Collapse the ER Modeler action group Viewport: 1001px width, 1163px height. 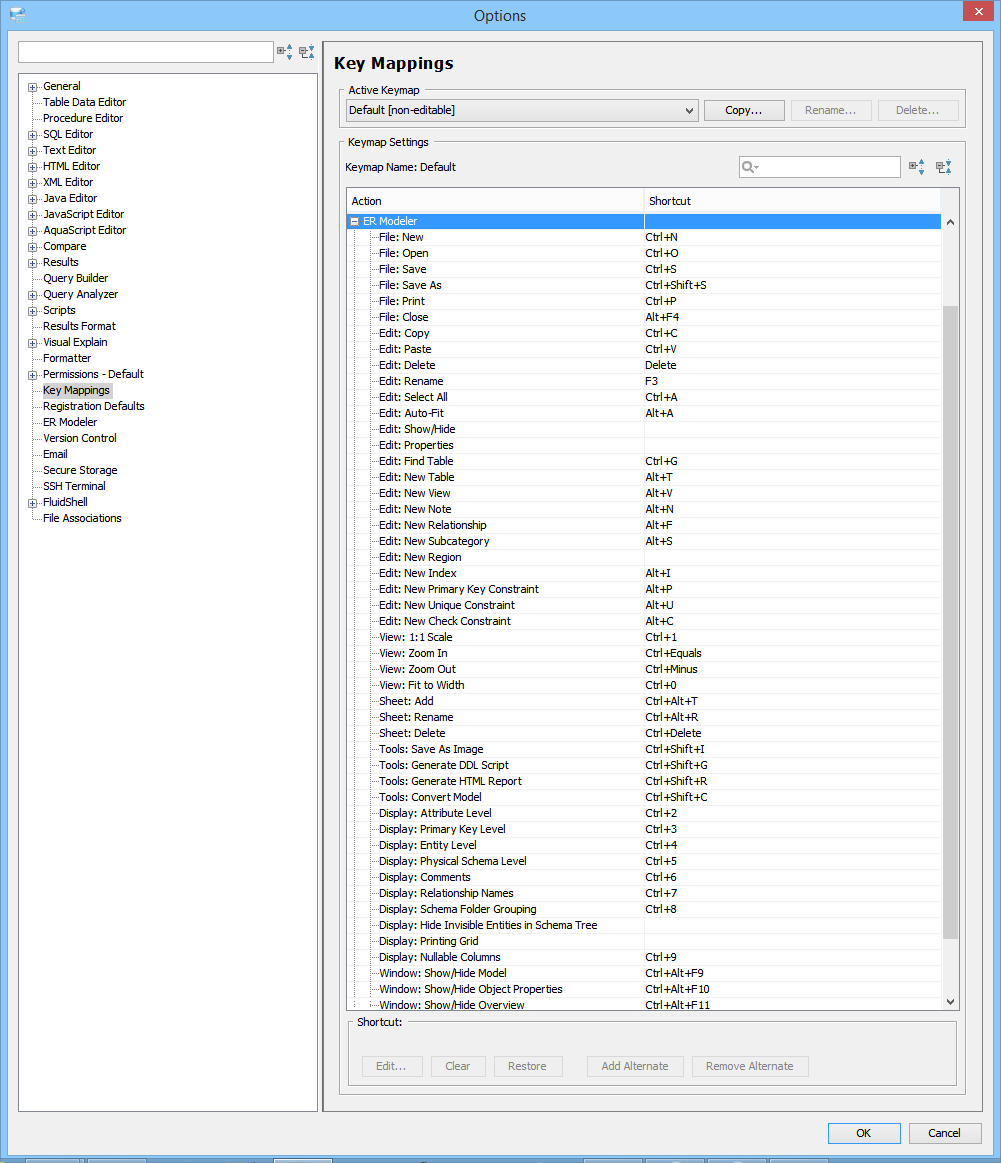(x=354, y=221)
